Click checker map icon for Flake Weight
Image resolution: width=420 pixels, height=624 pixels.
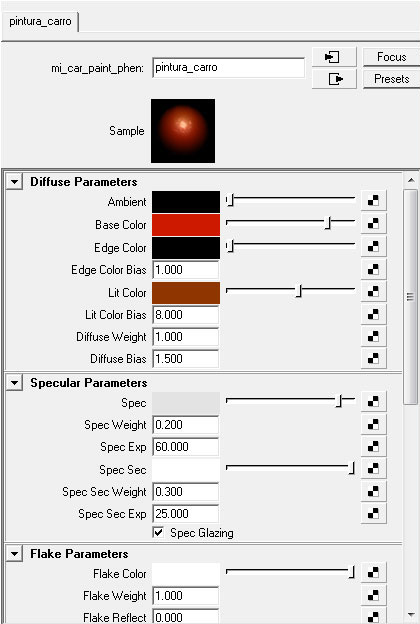pos(373,595)
